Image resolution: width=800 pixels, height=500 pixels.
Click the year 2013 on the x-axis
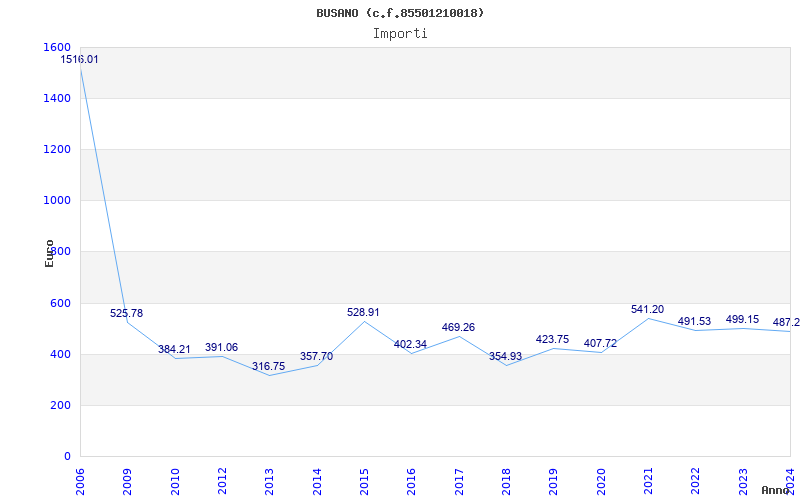269,480
